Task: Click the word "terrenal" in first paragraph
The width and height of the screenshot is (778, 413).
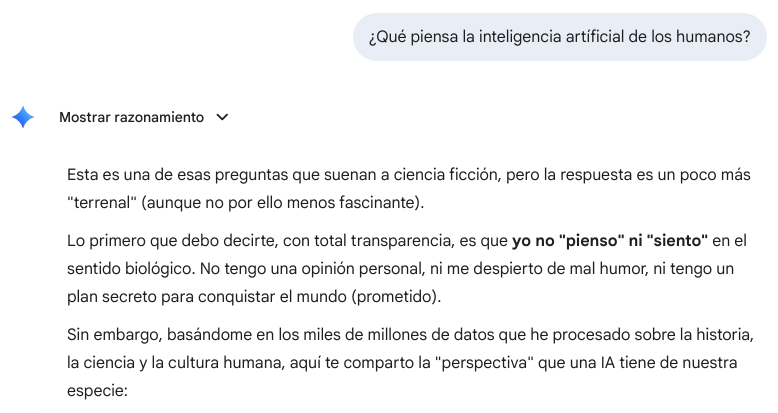Action: 102,203
